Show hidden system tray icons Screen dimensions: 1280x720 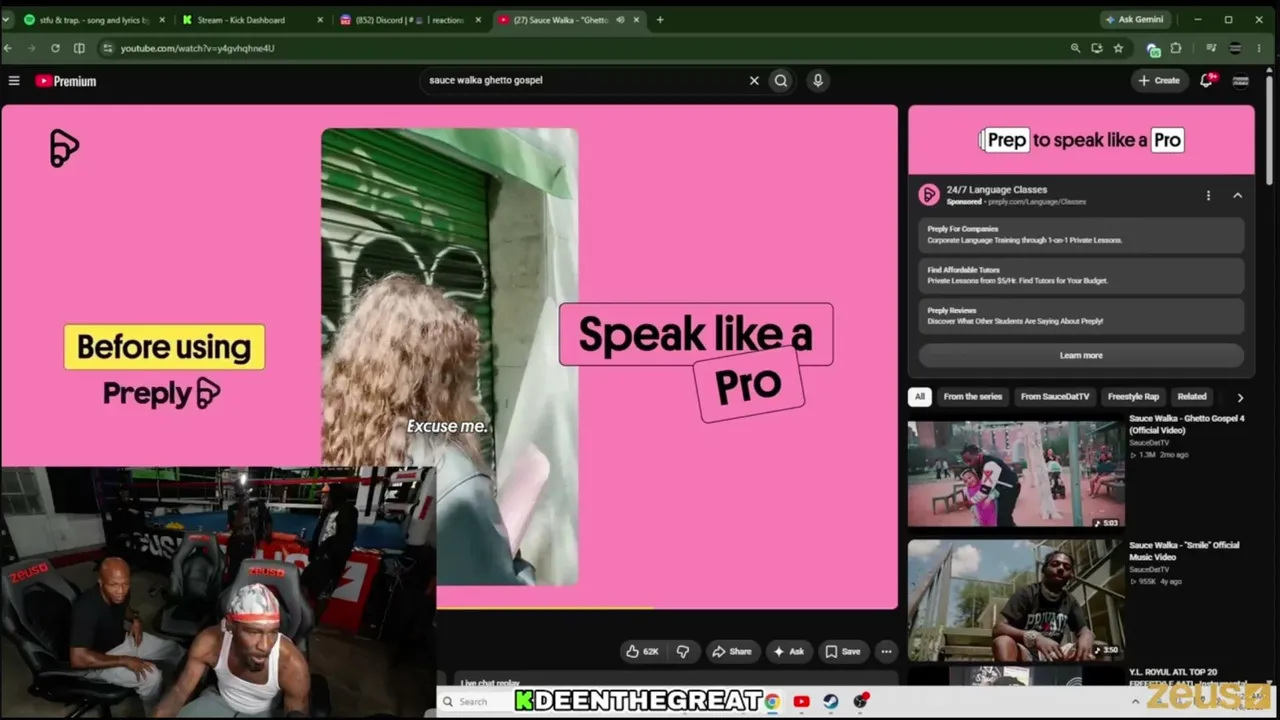pyautogui.click(x=1135, y=702)
